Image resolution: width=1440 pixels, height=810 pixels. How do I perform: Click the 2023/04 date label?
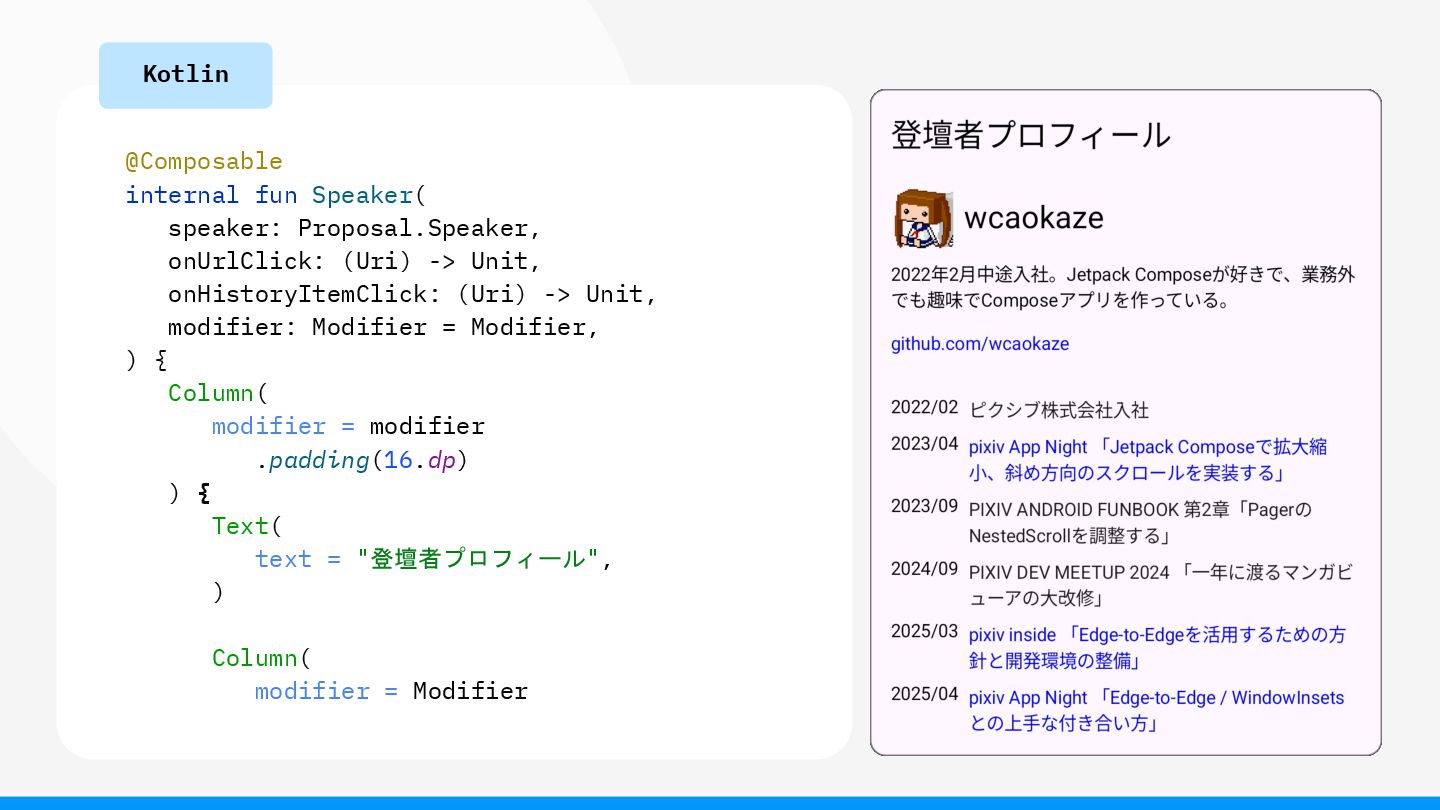click(924, 444)
